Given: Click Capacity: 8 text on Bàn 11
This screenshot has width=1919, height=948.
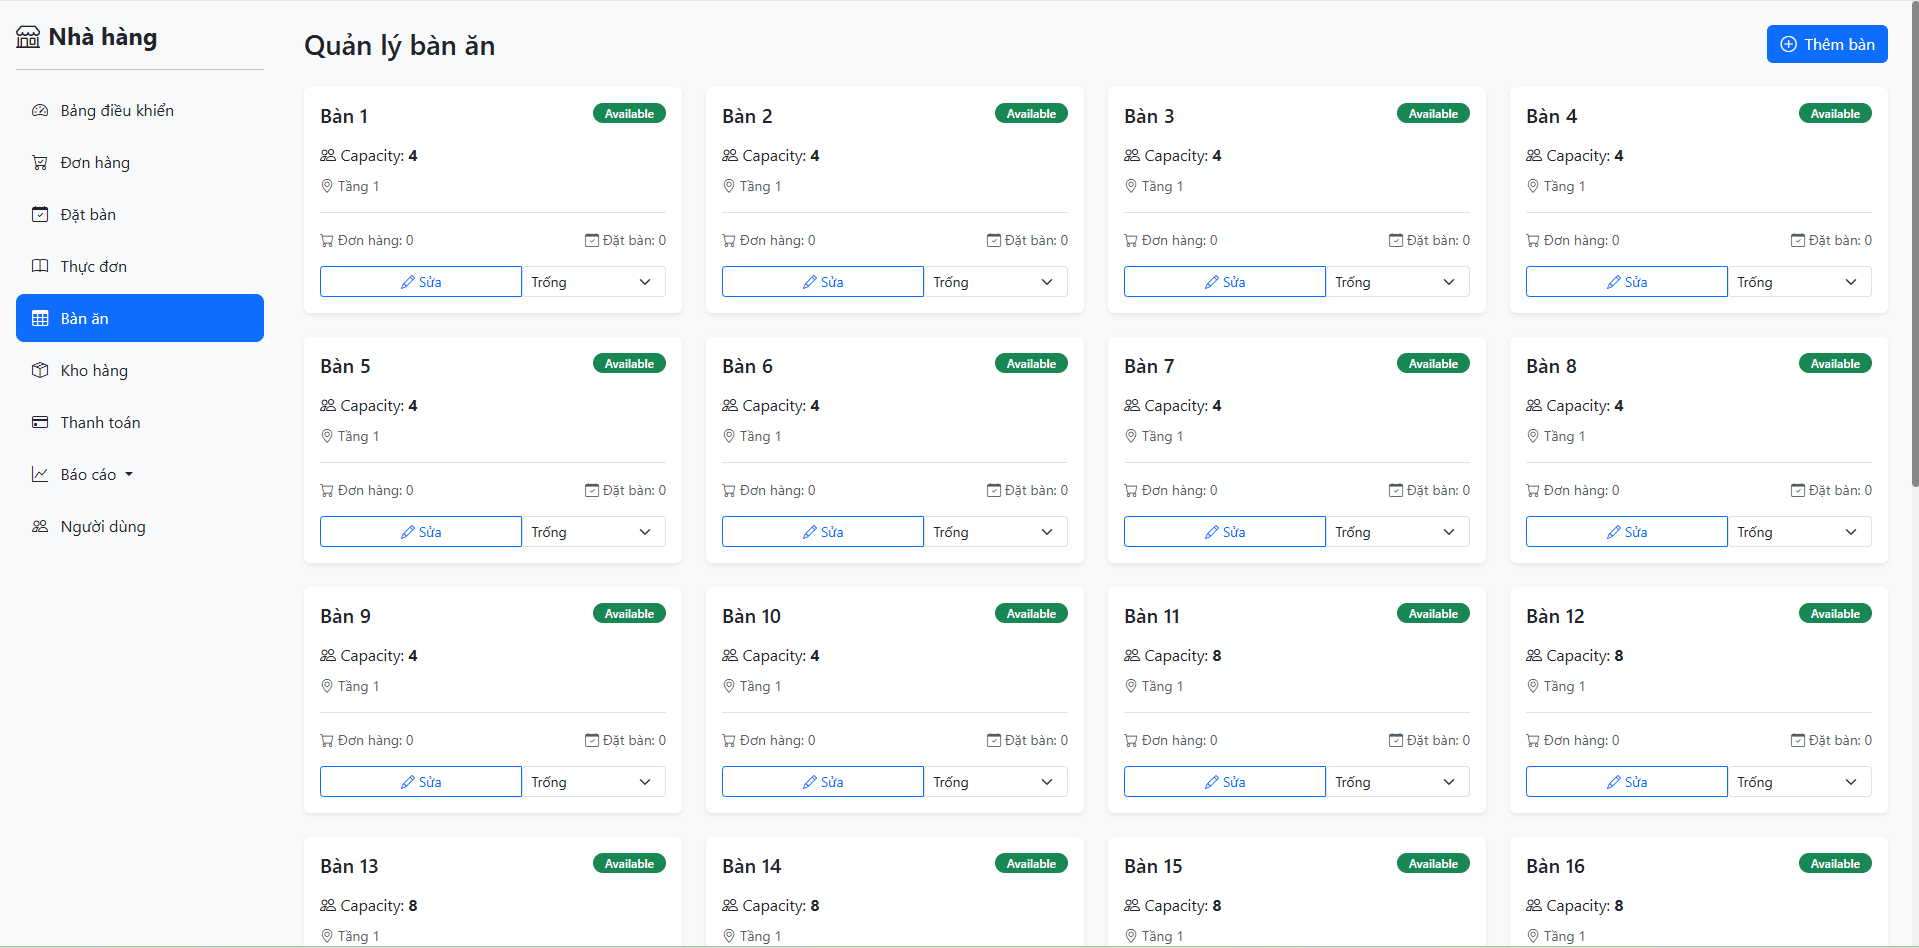Looking at the screenshot, I should point(1183,656).
